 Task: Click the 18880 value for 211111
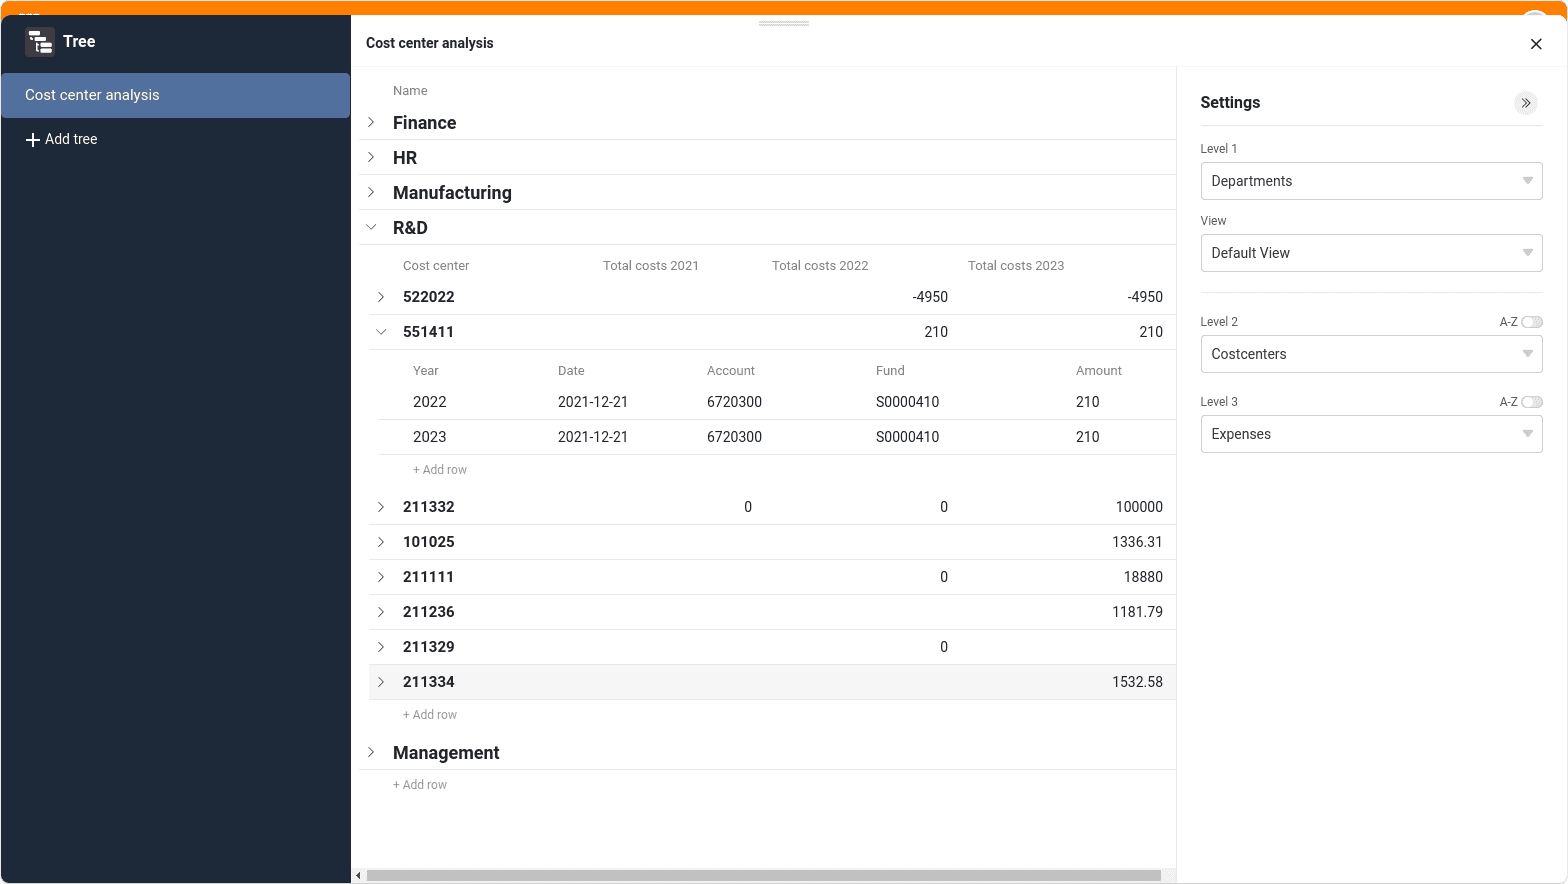tap(1143, 577)
